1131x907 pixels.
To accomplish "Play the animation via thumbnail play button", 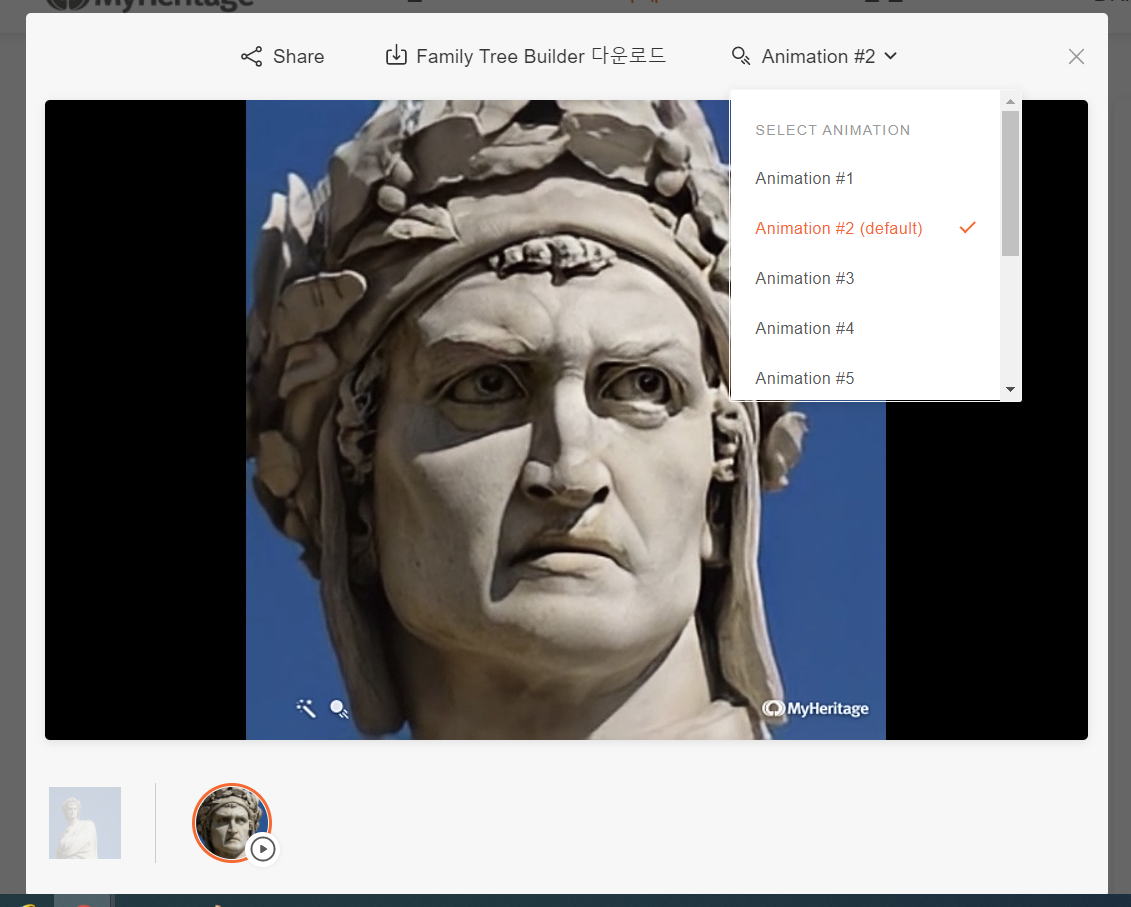I will [263, 849].
